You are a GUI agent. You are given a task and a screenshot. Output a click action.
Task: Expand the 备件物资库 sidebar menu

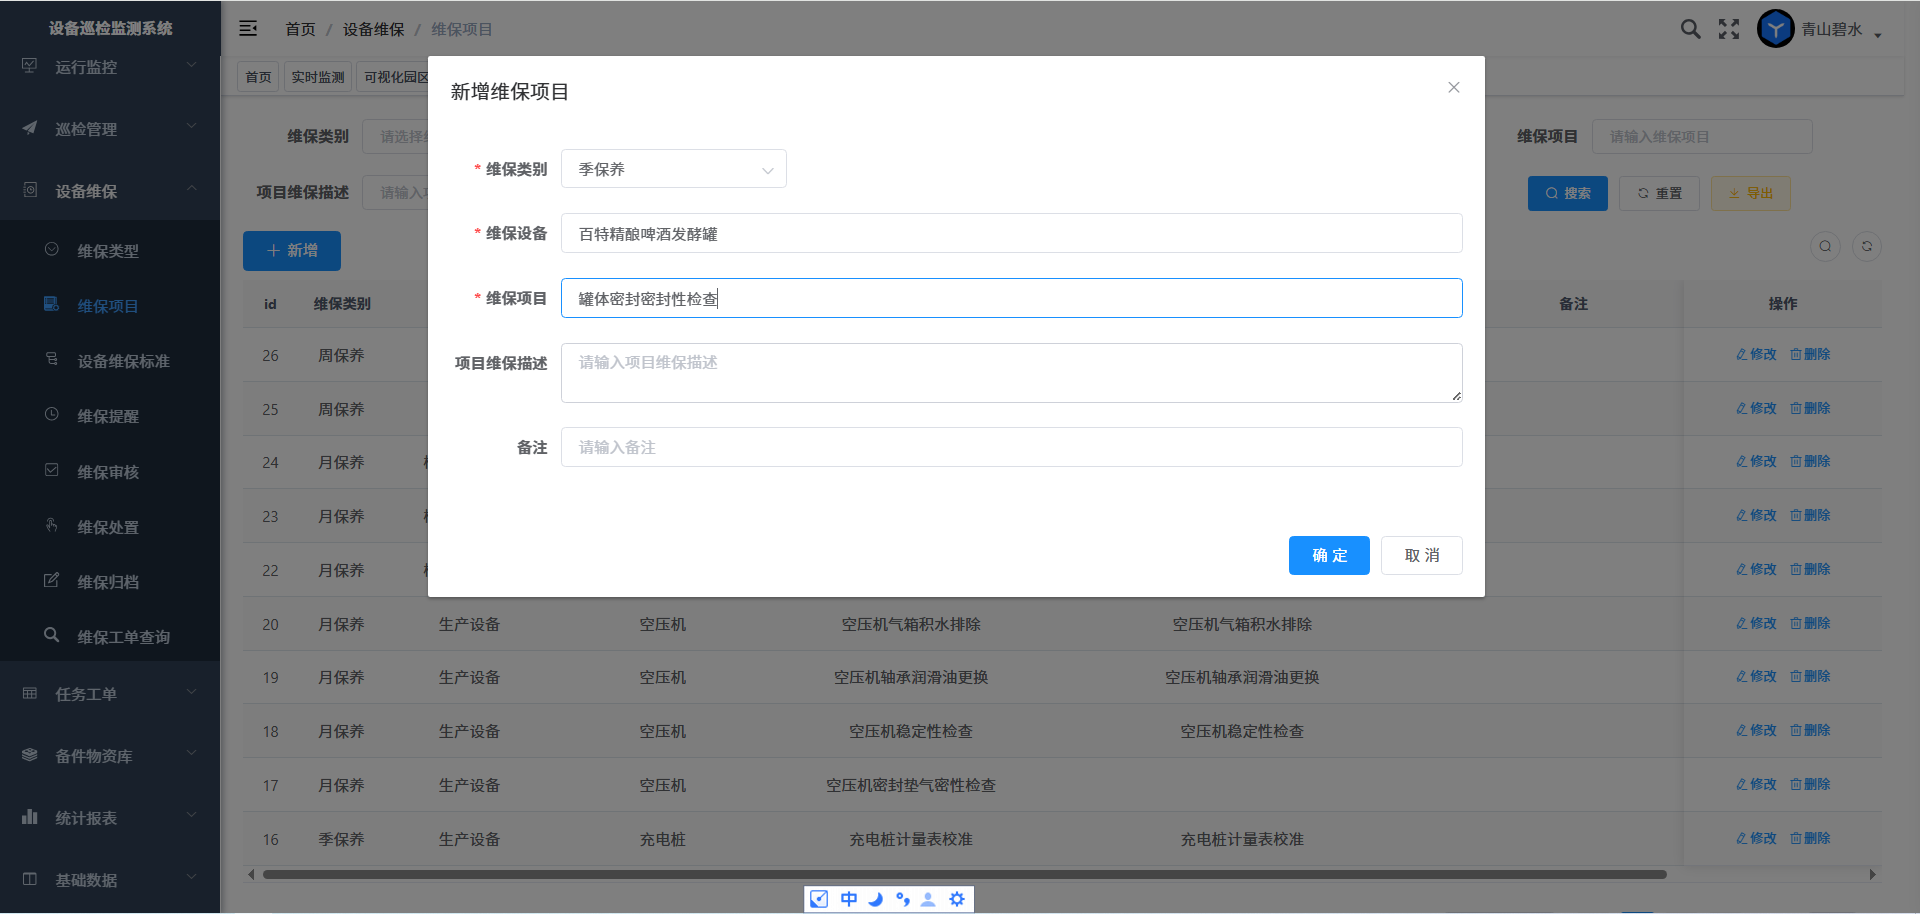pos(110,756)
